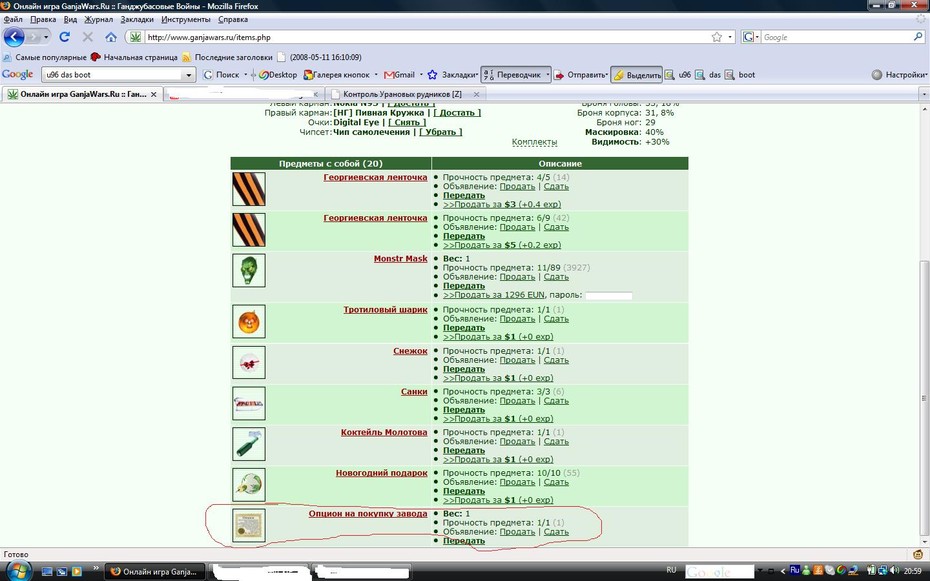Open the Санки item image

(x=249, y=404)
